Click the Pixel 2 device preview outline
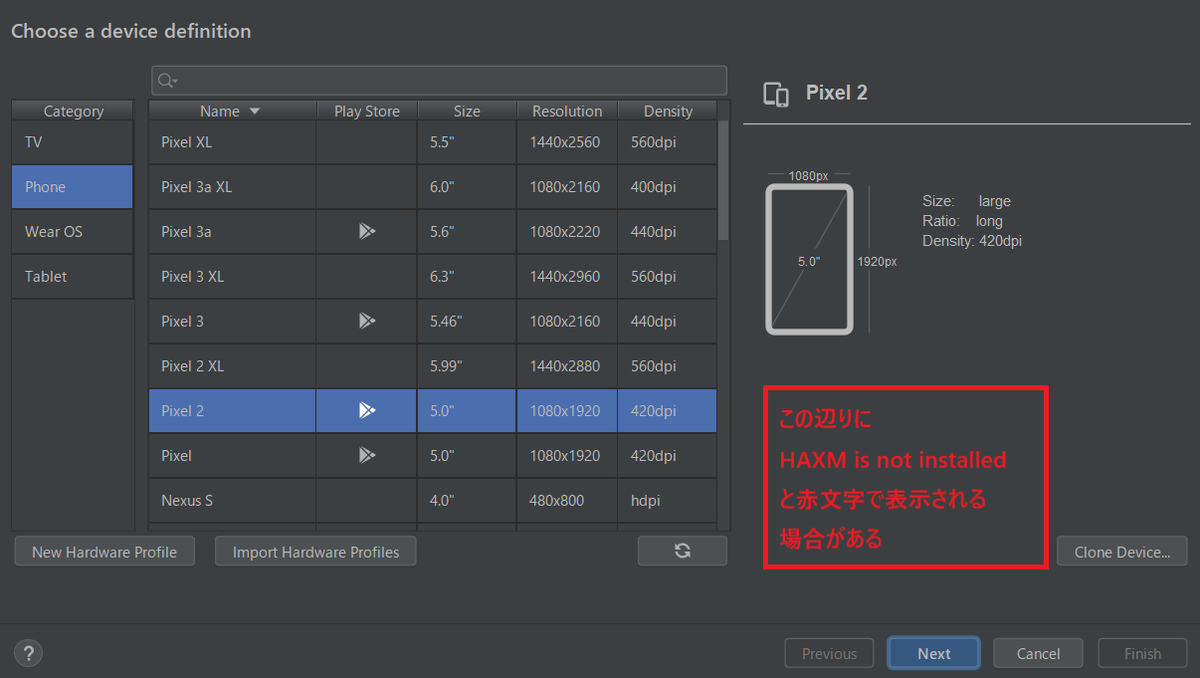The height and width of the screenshot is (678, 1200). pyautogui.click(x=809, y=259)
